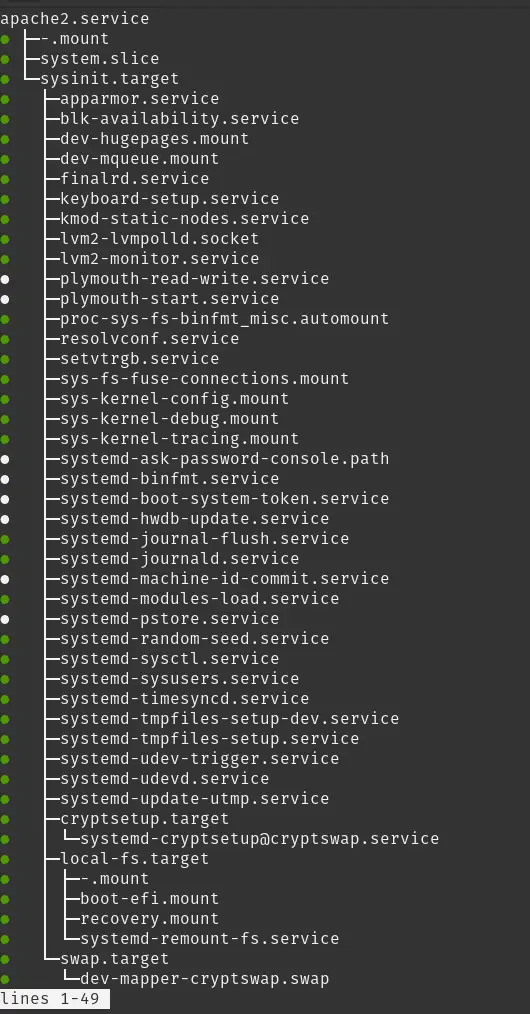Click the white dot beside systemd-hwdb-update.service
The width and height of the screenshot is (530, 1014).
point(5,519)
